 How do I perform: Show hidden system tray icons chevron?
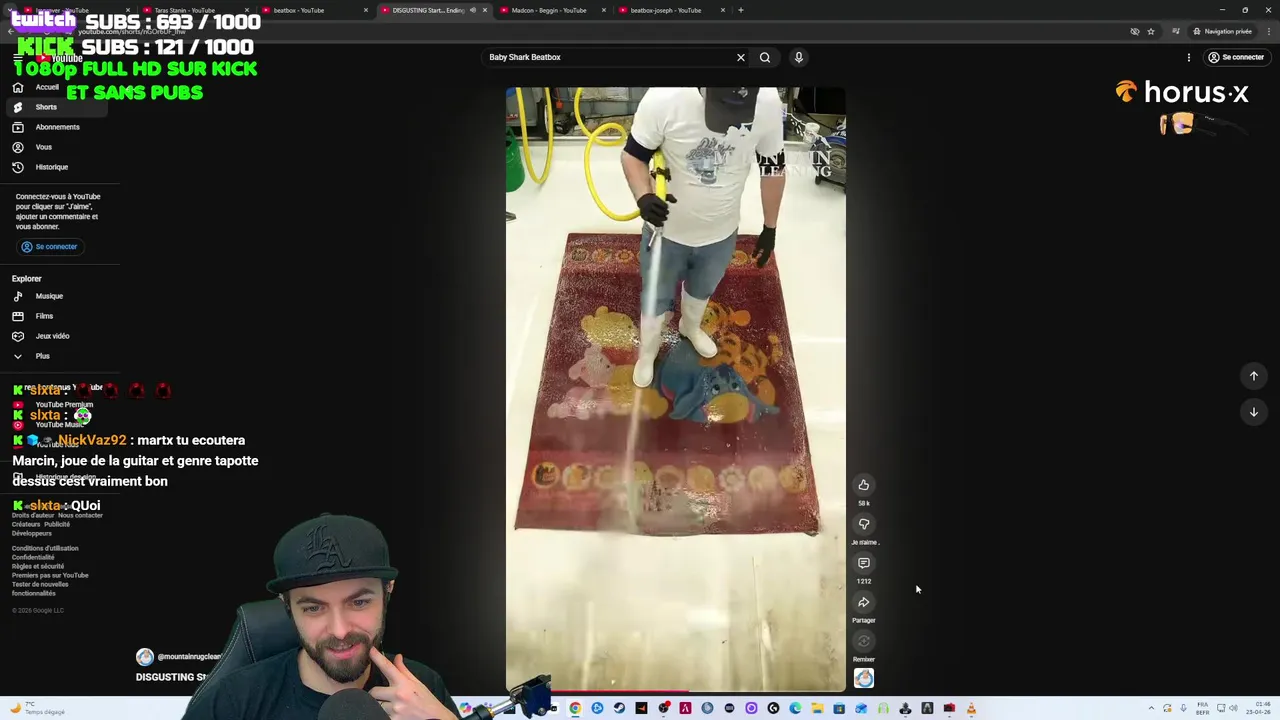click(x=1150, y=709)
